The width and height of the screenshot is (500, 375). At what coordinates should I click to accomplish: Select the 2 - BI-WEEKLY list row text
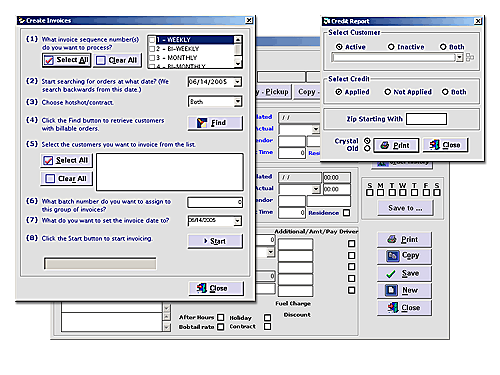[x=178, y=49]
